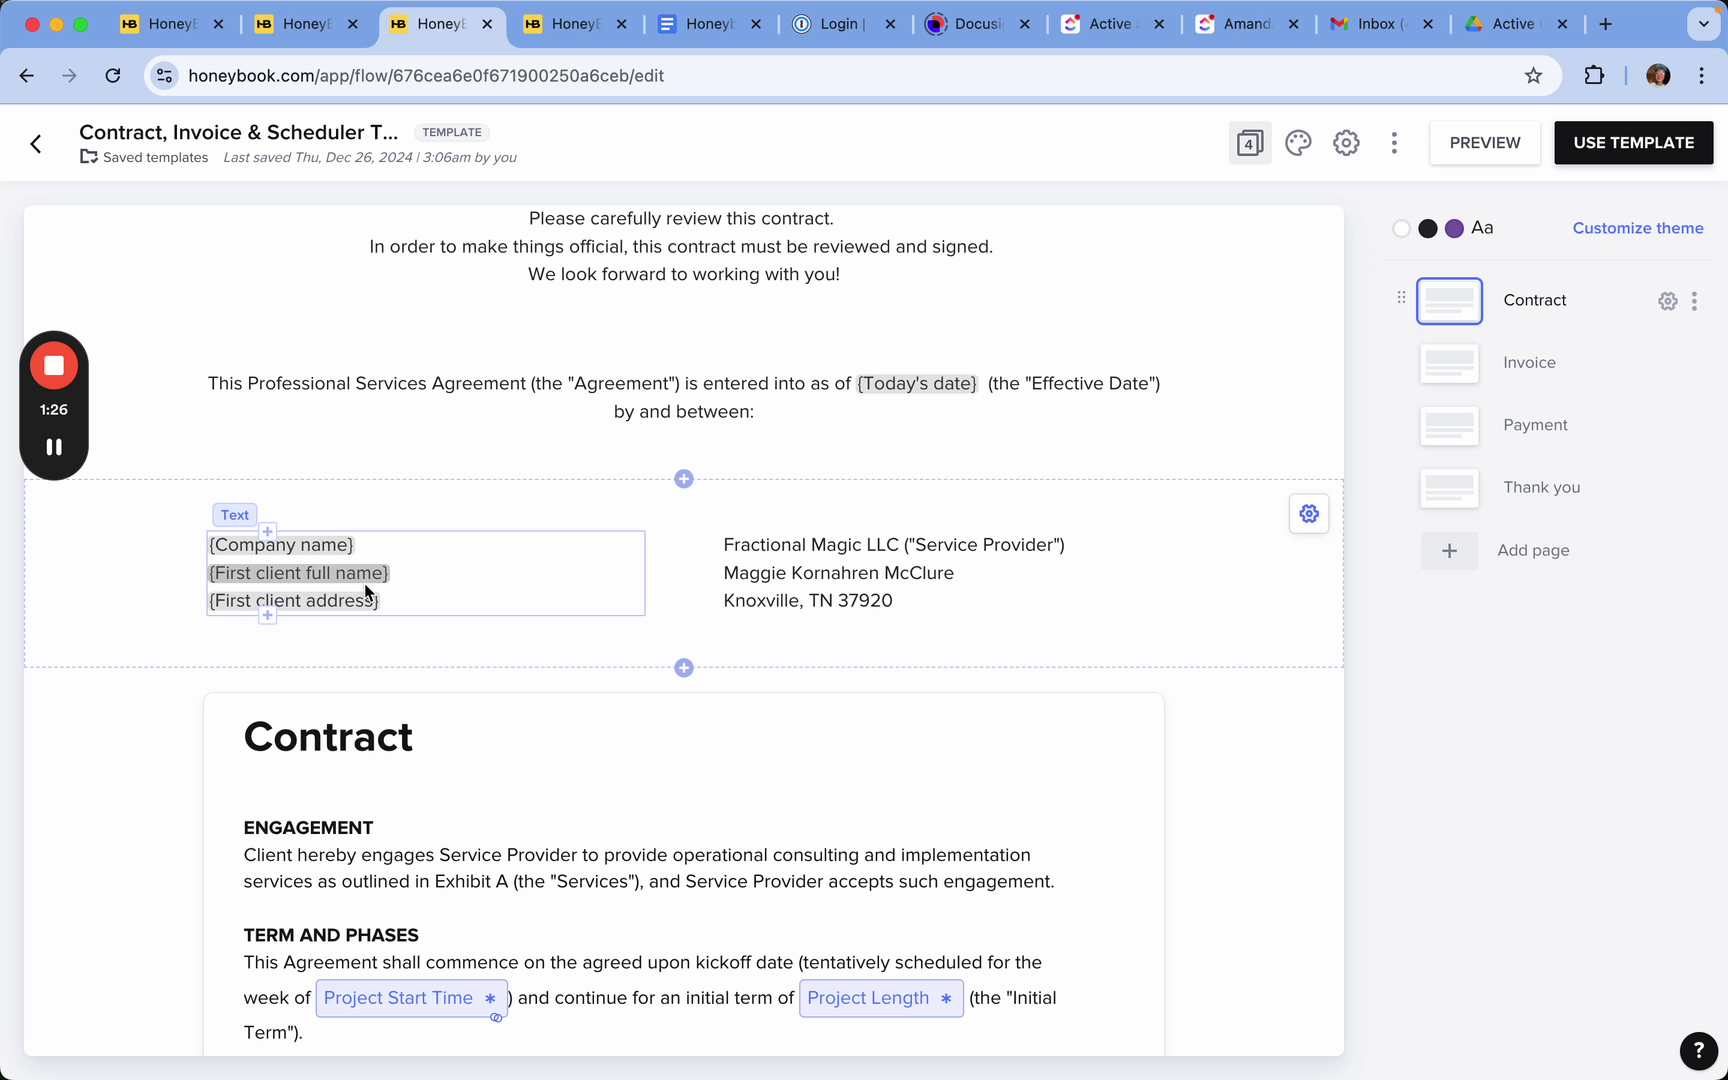The width and height of the screenshot is (1728, 1080).
Task: Switch to the Amanda browser tab
Action: tap(1247, 24)
